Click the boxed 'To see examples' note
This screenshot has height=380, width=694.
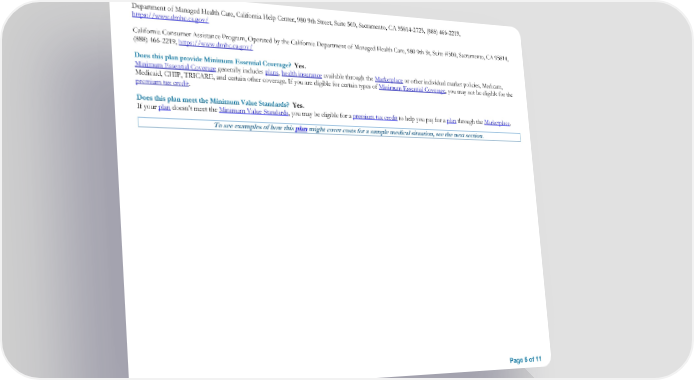pos(329,130)
